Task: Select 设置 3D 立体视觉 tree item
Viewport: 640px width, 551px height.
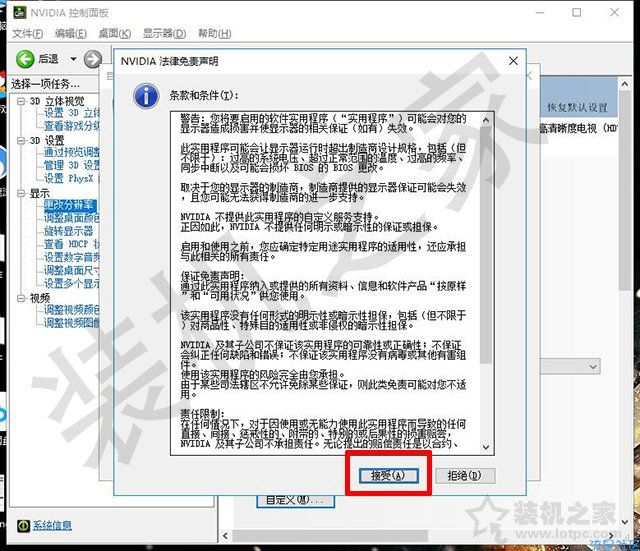Action: (71, 113)
